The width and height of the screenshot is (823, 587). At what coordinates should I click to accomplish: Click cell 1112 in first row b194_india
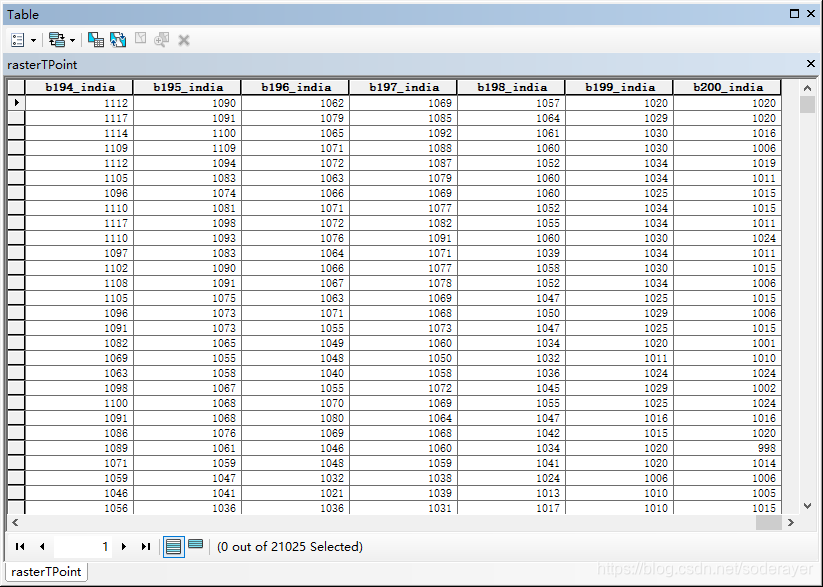pyautogui.click(x=79, y=103)
